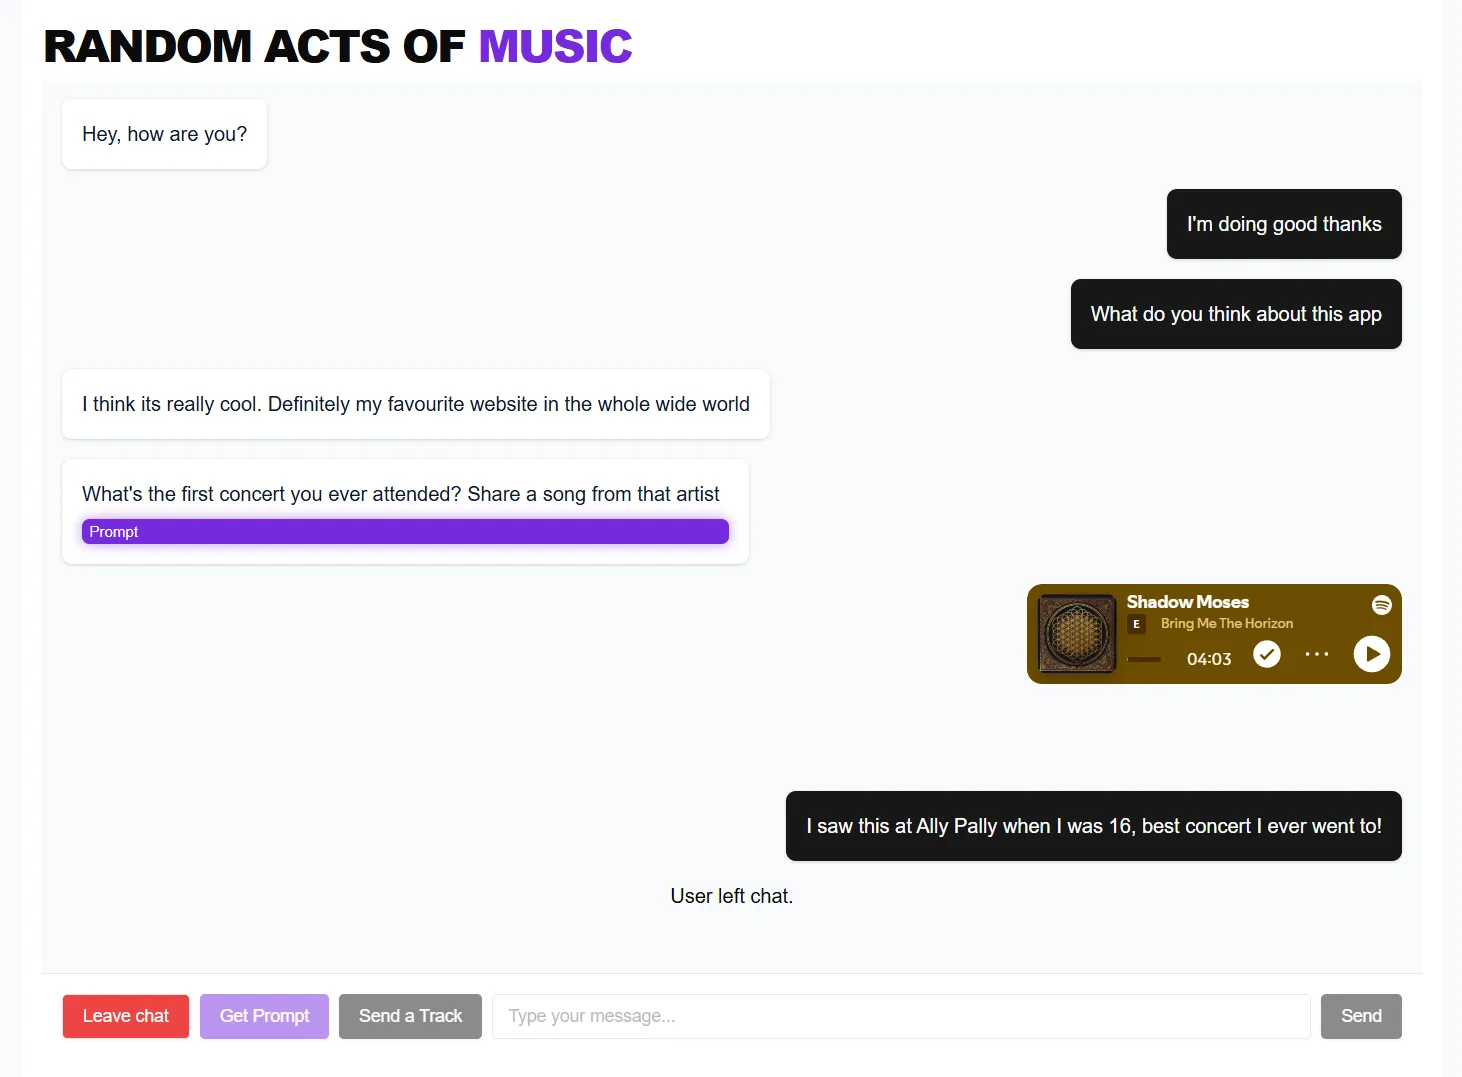Expand the Send a Track picker
This screenshot has width=1462, height=1077.
click(x=410, y=1016)
